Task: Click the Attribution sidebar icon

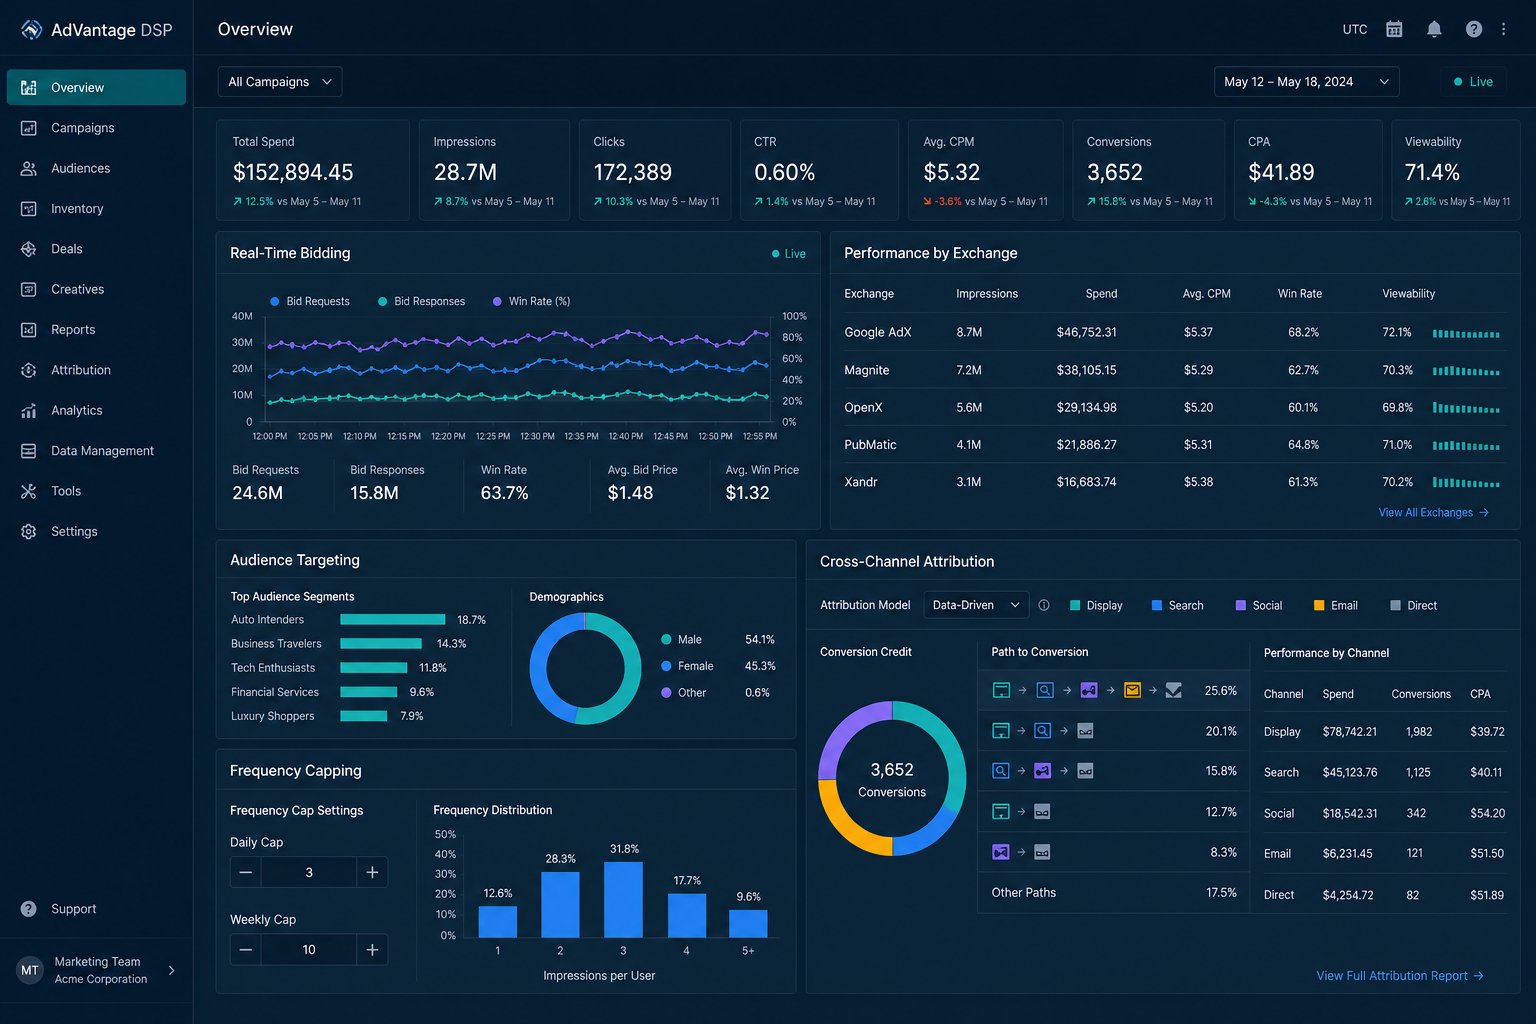Action: tap(29, 370)
